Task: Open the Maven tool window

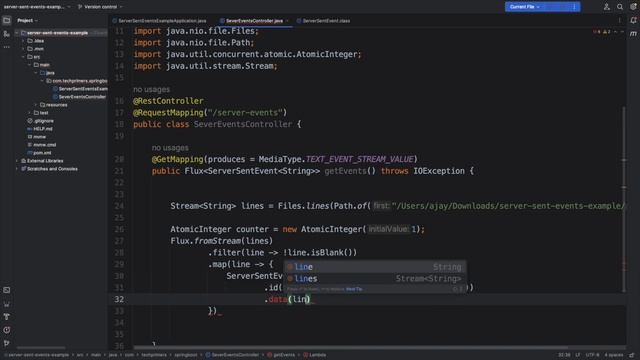Action: (x=633, y=34)
